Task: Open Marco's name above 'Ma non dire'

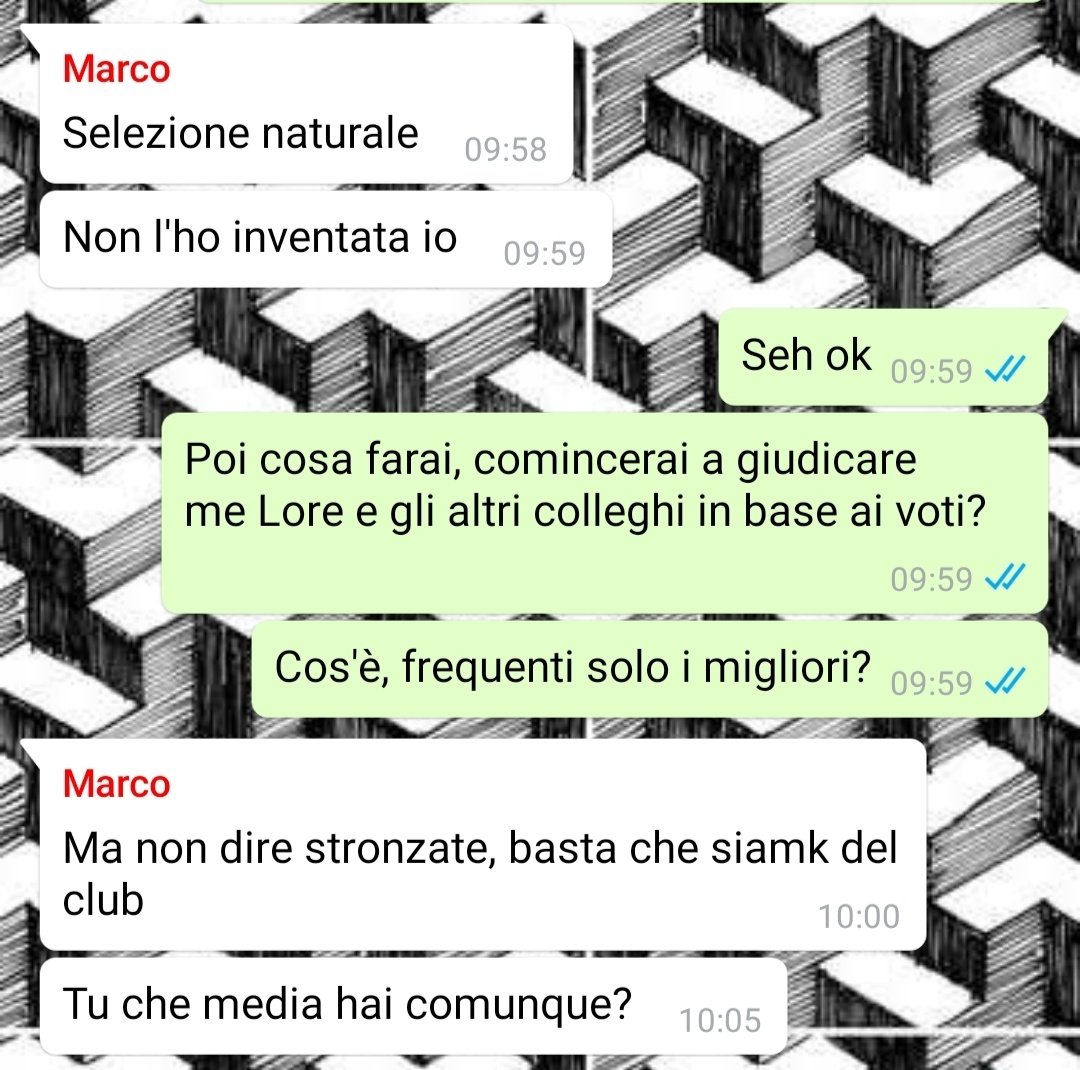Action: pos(116,784)
